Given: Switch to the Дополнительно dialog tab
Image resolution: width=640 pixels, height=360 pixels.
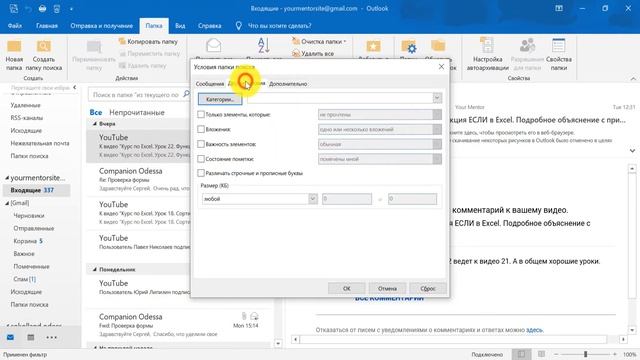Looking at the screenshot, I should [x=288, y=84].
